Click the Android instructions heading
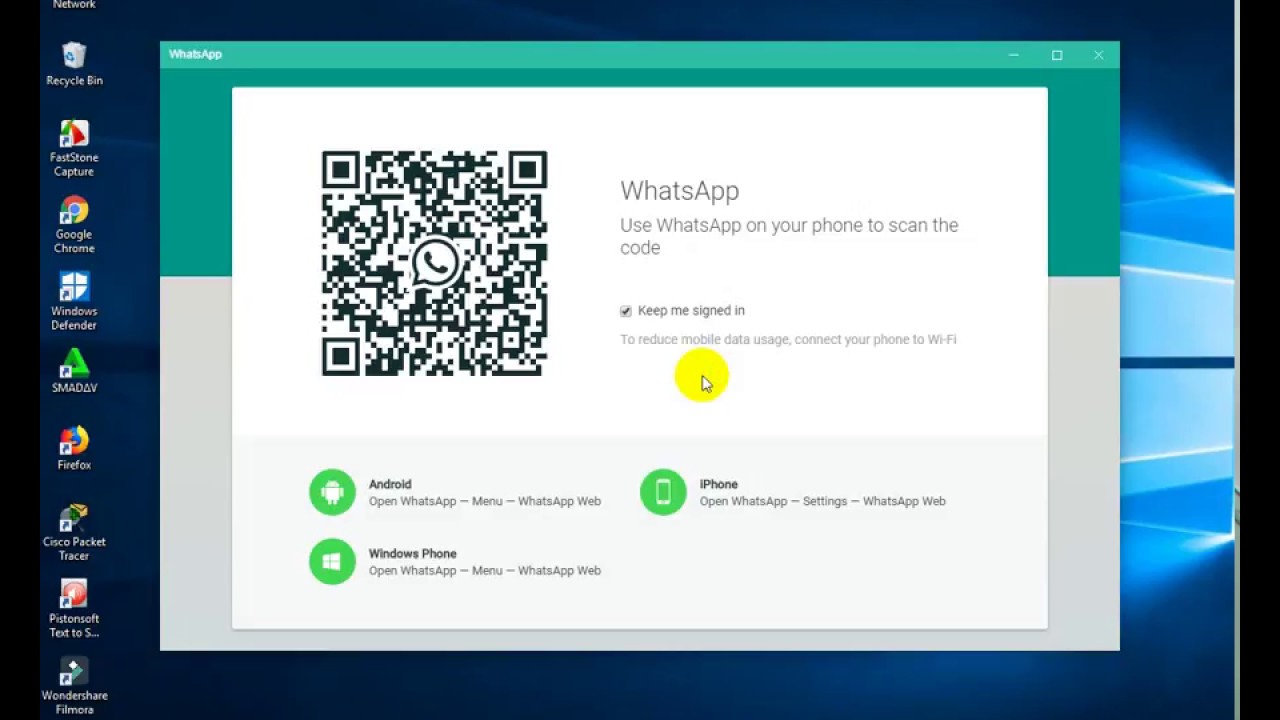Image resolution: width=1280 pixels, height=720 pixels. coord(390,484)
